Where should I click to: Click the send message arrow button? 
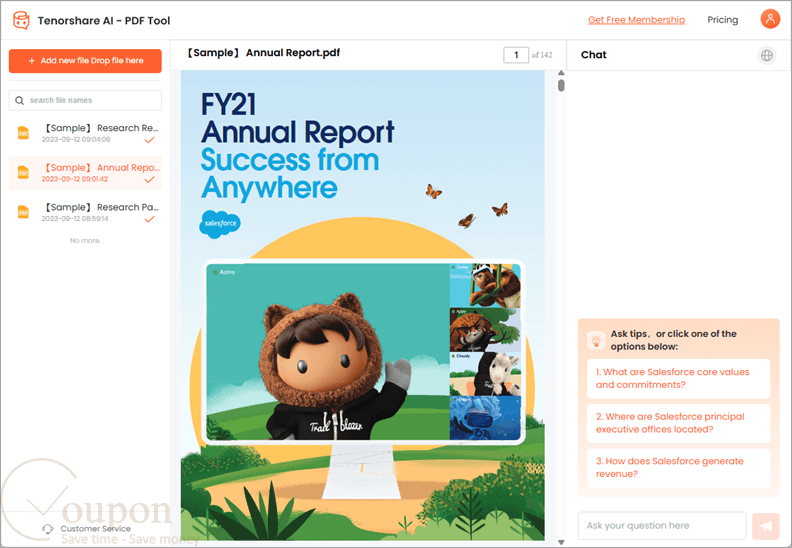(x=766, y=526)
